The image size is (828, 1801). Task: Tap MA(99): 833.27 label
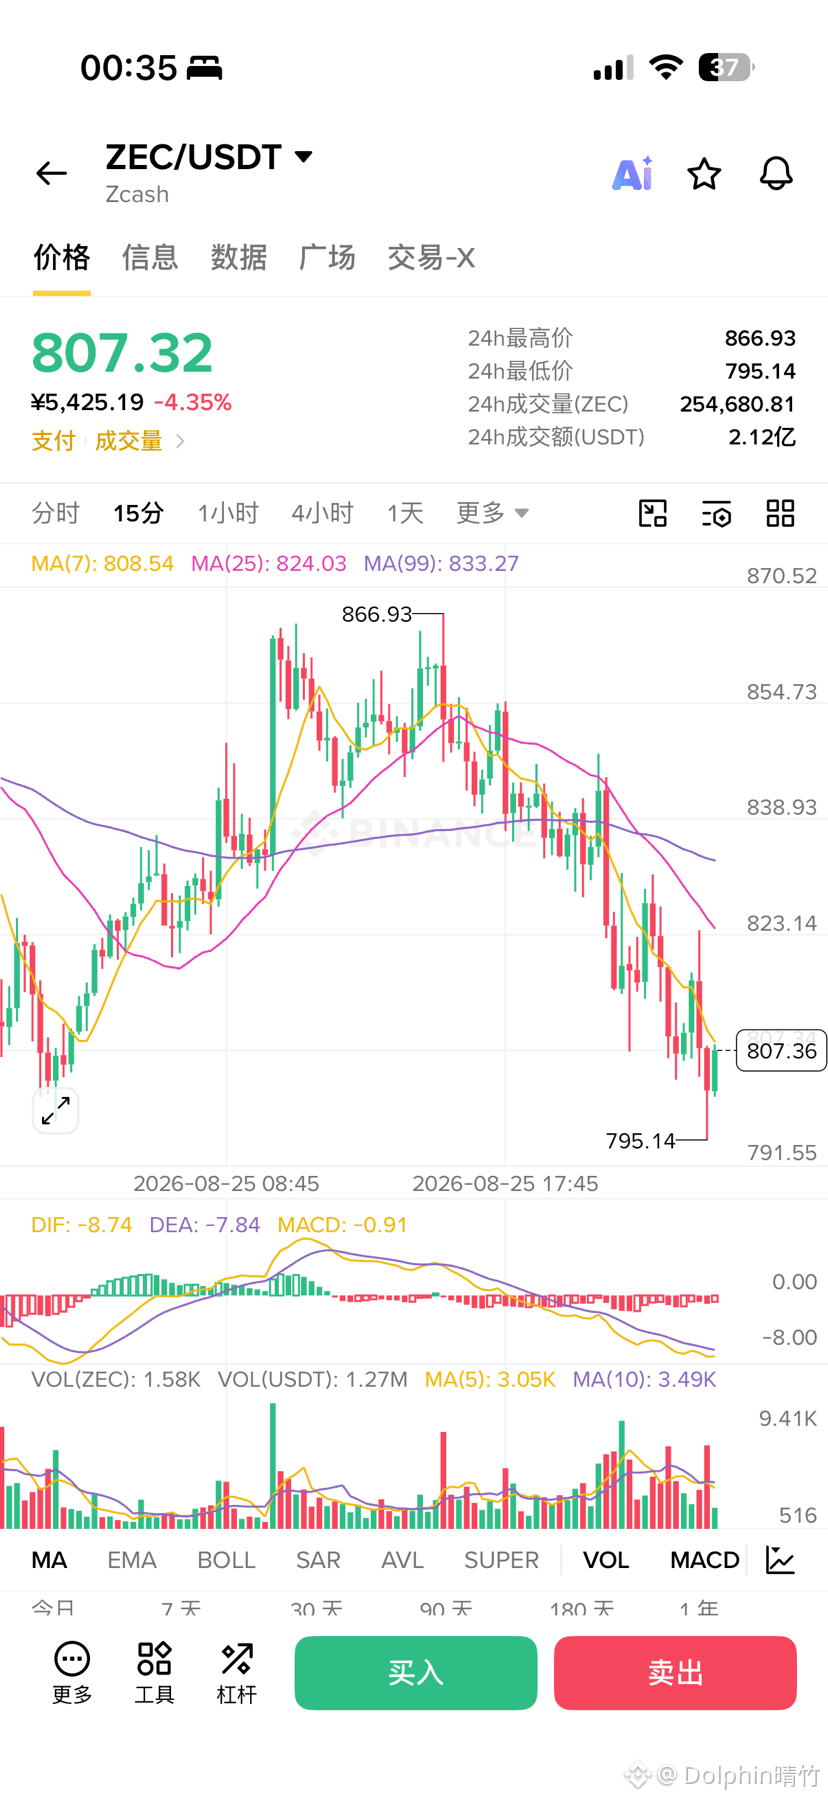click(x=441, y=563)
